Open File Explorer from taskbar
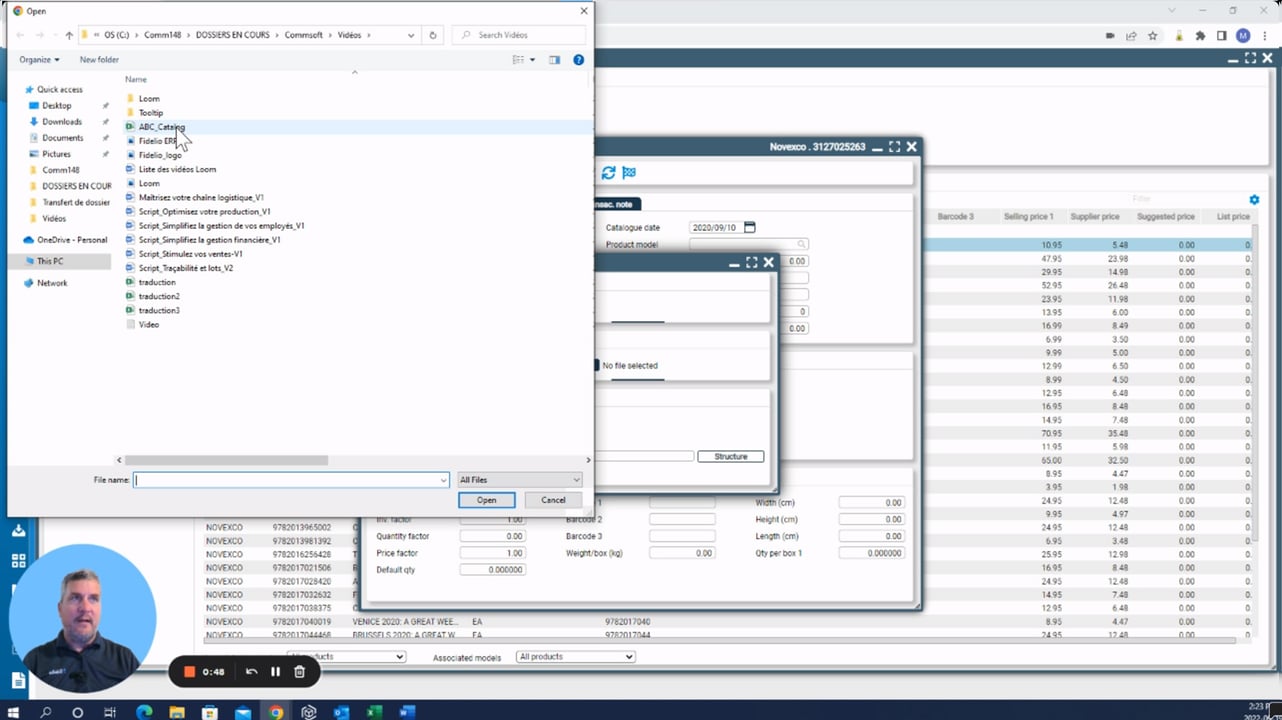Viewport: 1282px width, 720px height. [x=177, y=712]
